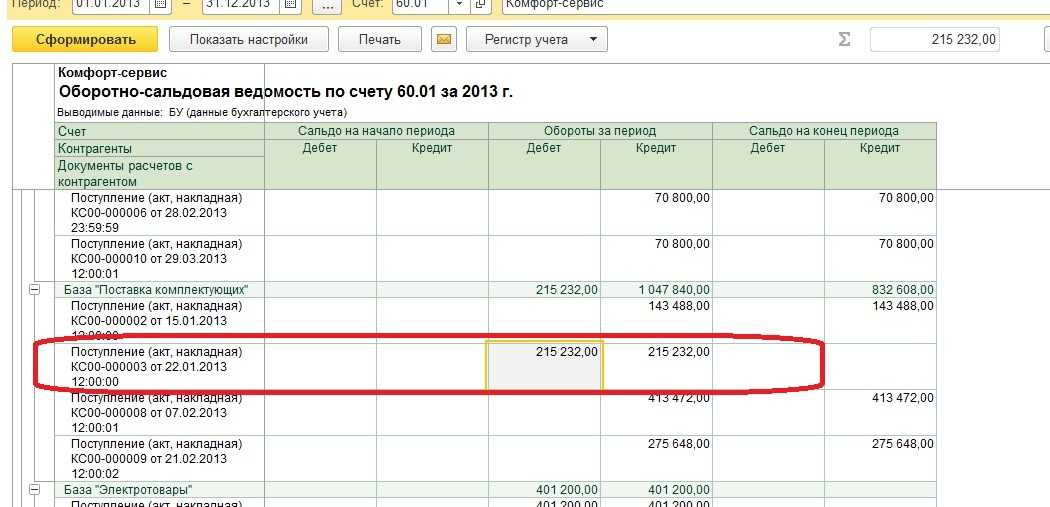Click ending credit 413 472,00 in the КС00-000008 row
The height and width of the screenshot is (507, 1050).
pos(903,399)
